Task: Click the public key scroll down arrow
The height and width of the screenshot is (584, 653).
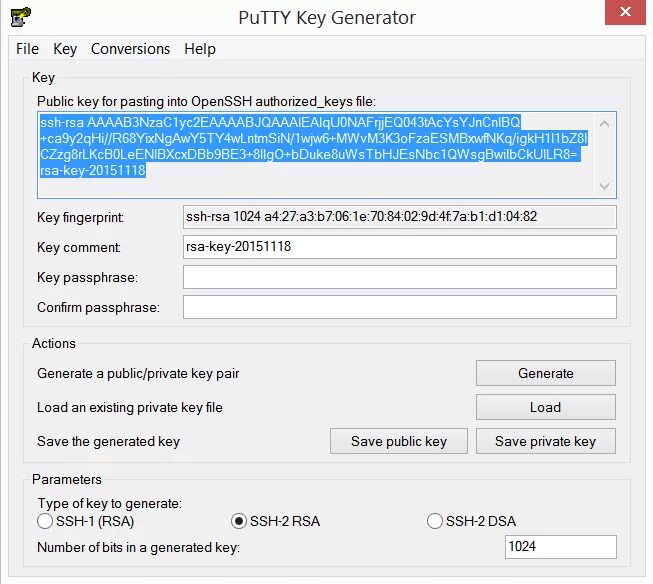Action: [x=604, y=186]
